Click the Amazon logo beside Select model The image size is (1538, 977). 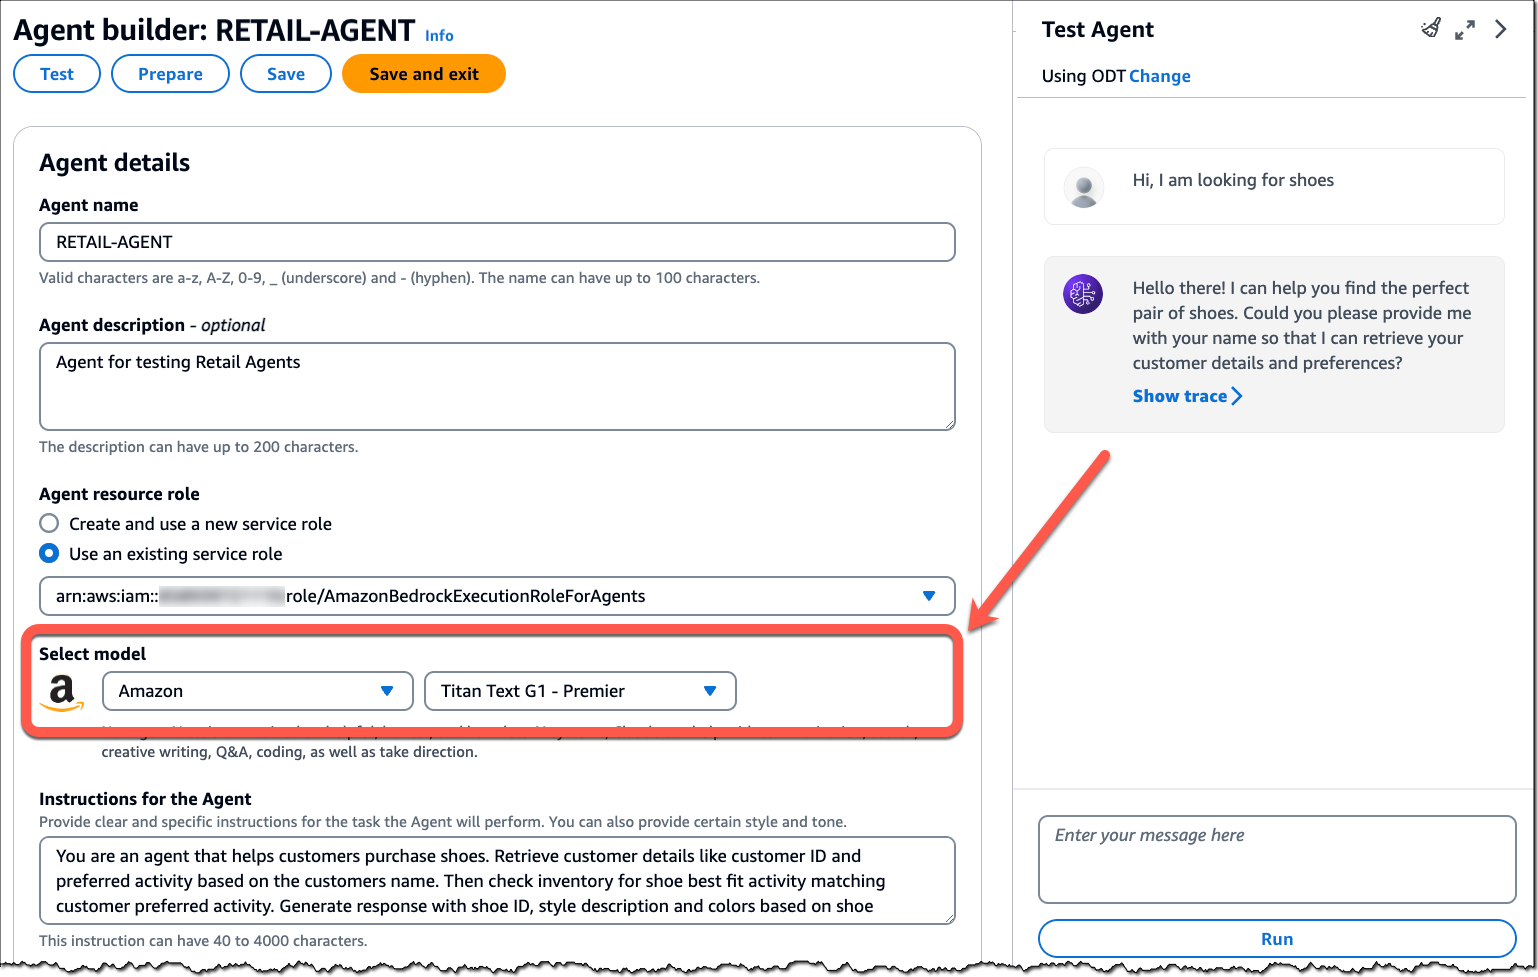pos(62,692)
